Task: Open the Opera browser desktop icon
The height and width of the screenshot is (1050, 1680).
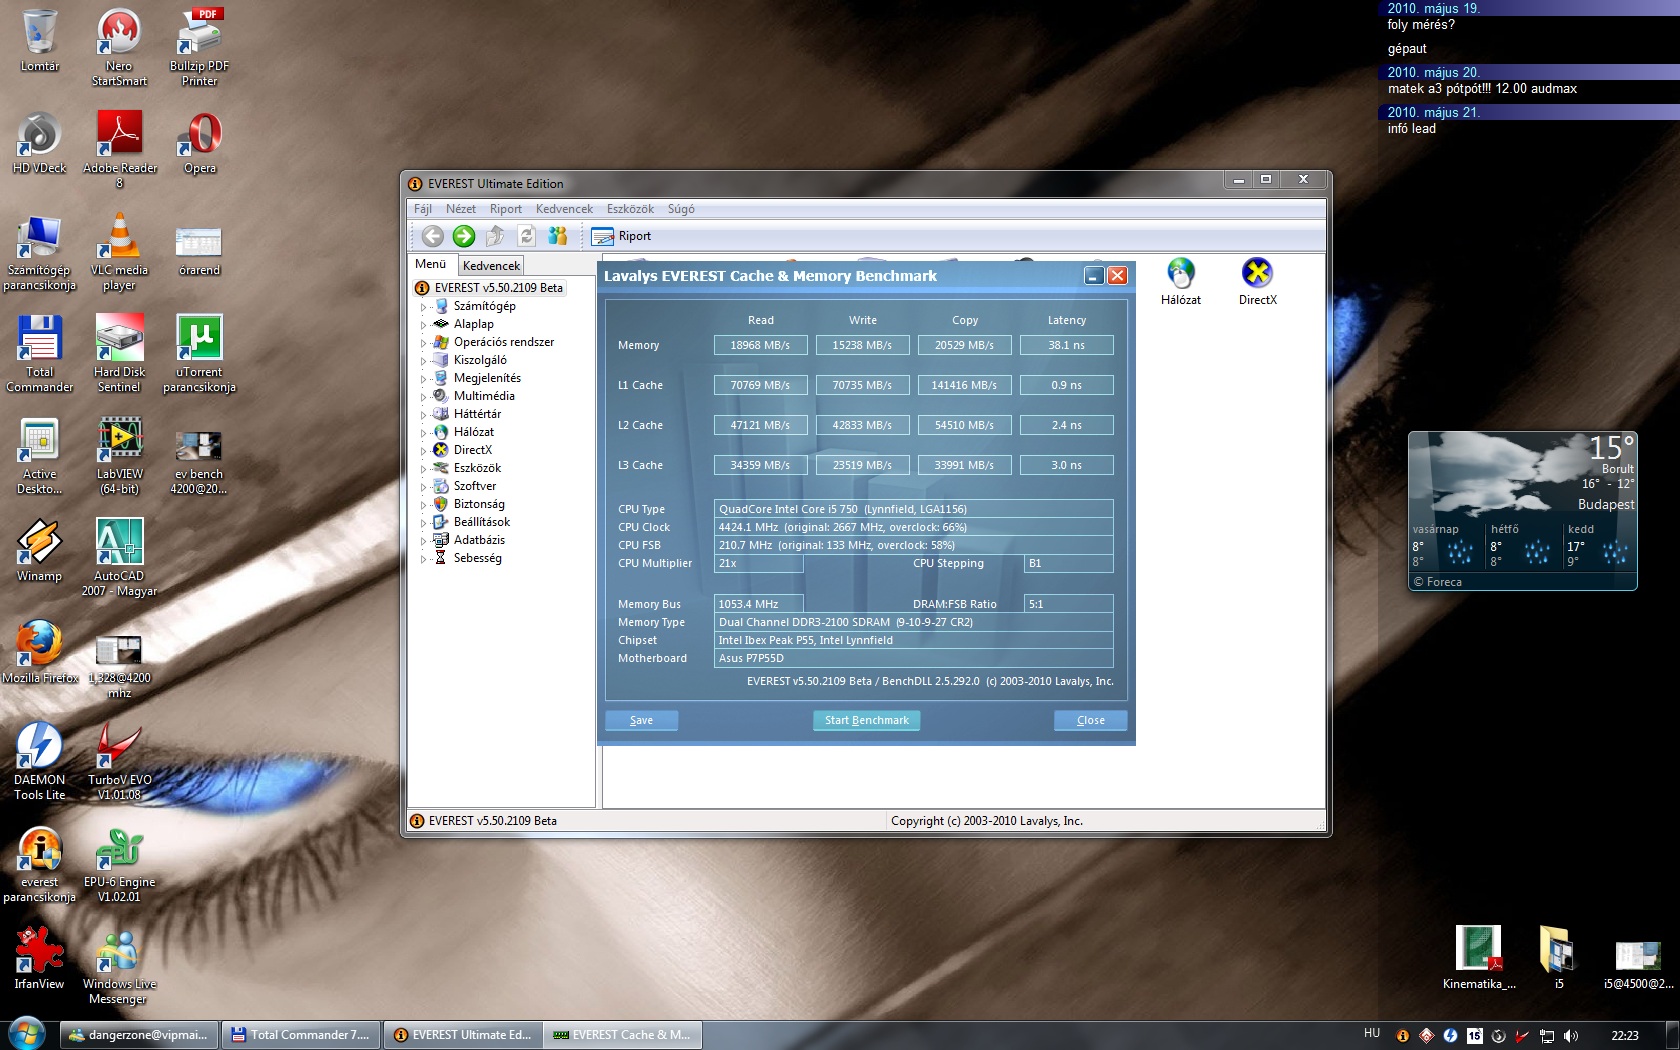Action: [200, 143]
